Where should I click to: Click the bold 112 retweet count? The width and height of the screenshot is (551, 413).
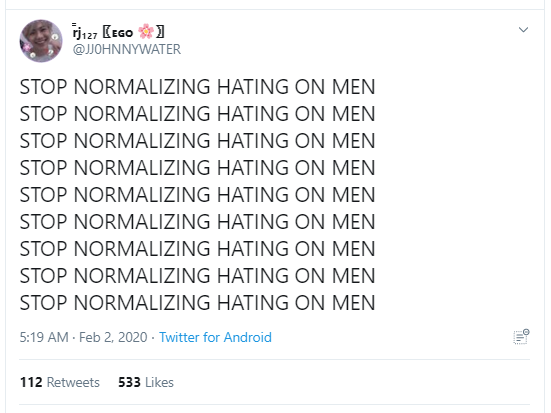[x=31, y=382]
